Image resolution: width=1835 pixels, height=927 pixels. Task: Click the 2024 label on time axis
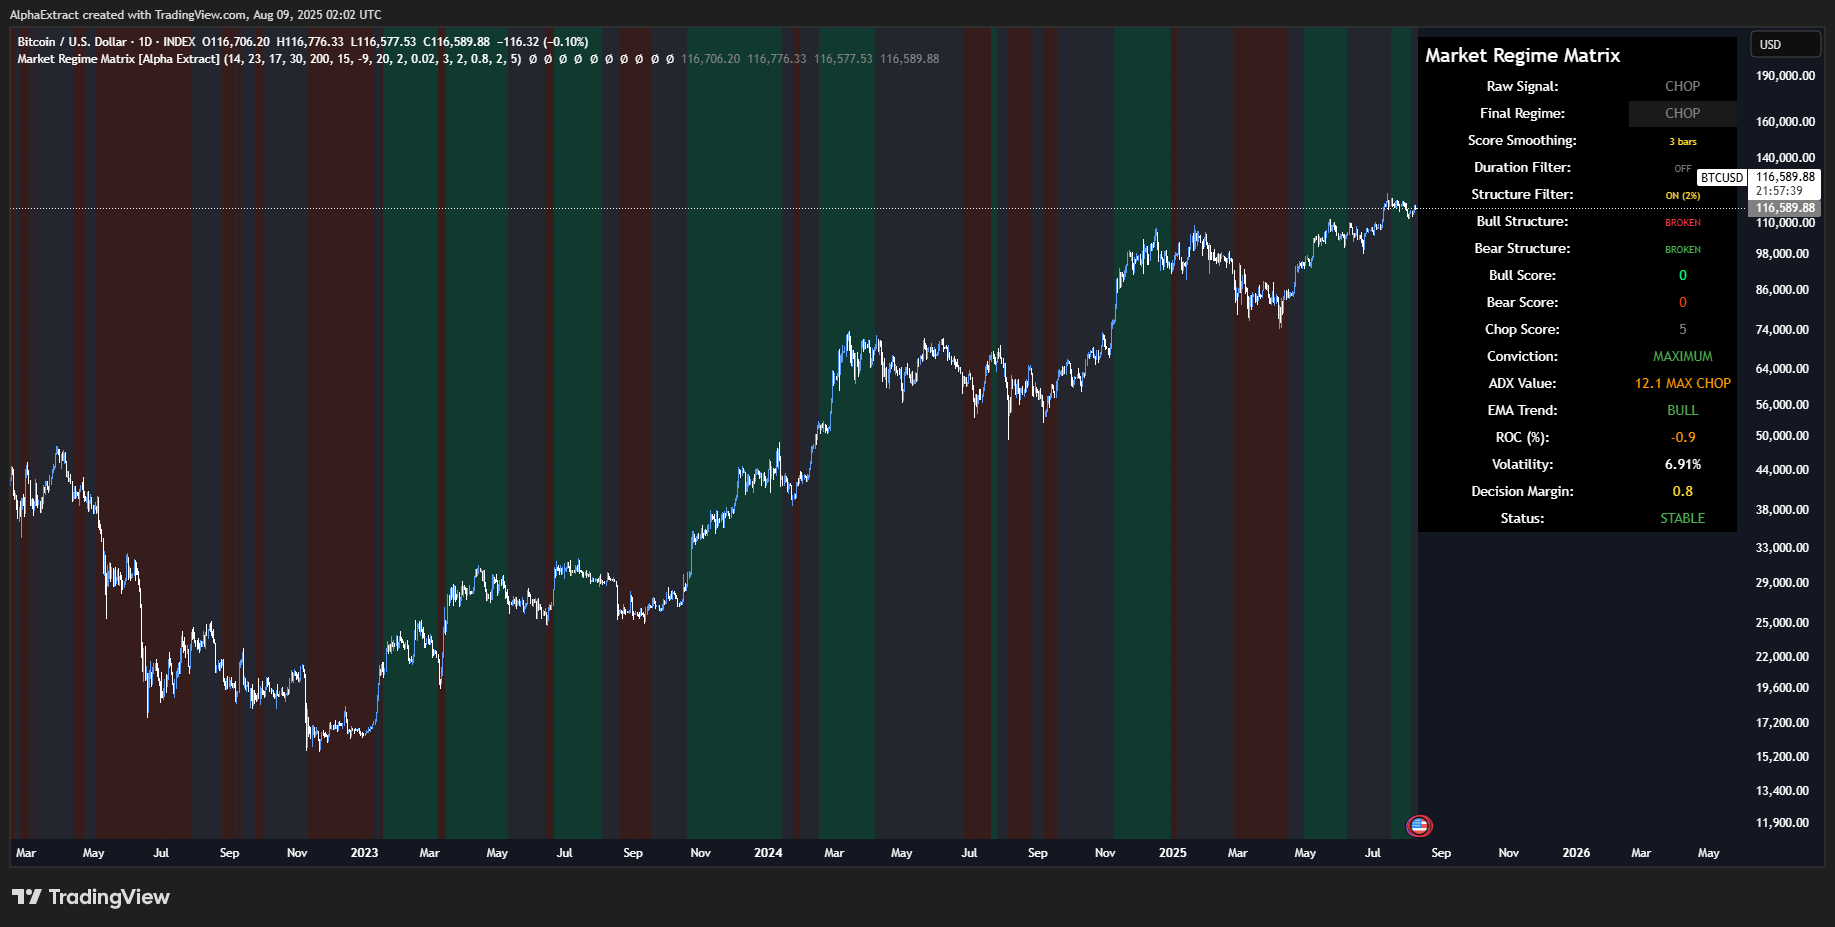768,853
